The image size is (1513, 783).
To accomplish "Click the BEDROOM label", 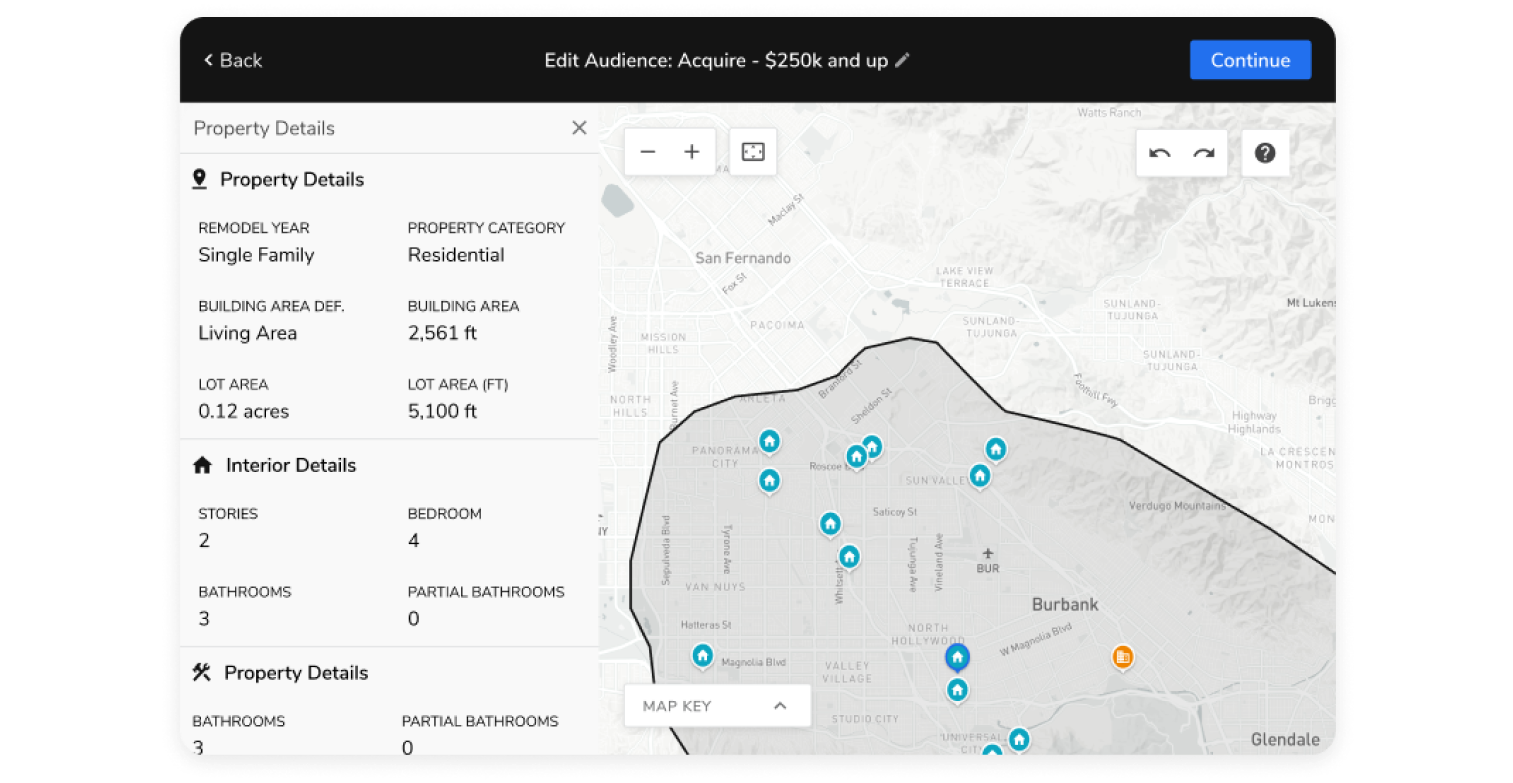I will point(444,514).
